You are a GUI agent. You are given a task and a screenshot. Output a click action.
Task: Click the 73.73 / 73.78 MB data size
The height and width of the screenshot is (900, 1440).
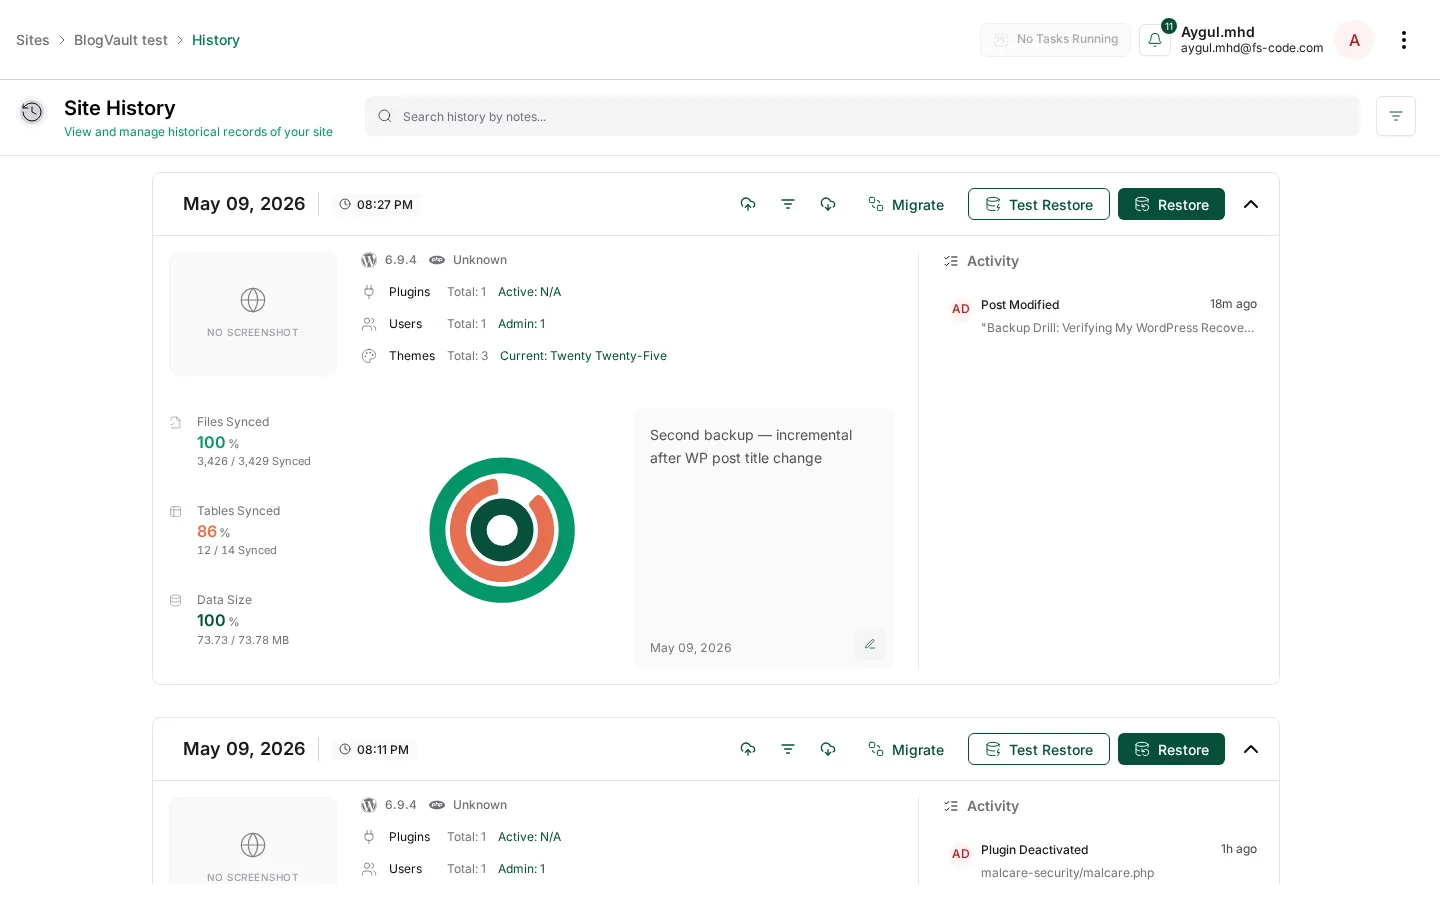pyautogui.click(x=243, y=641)
